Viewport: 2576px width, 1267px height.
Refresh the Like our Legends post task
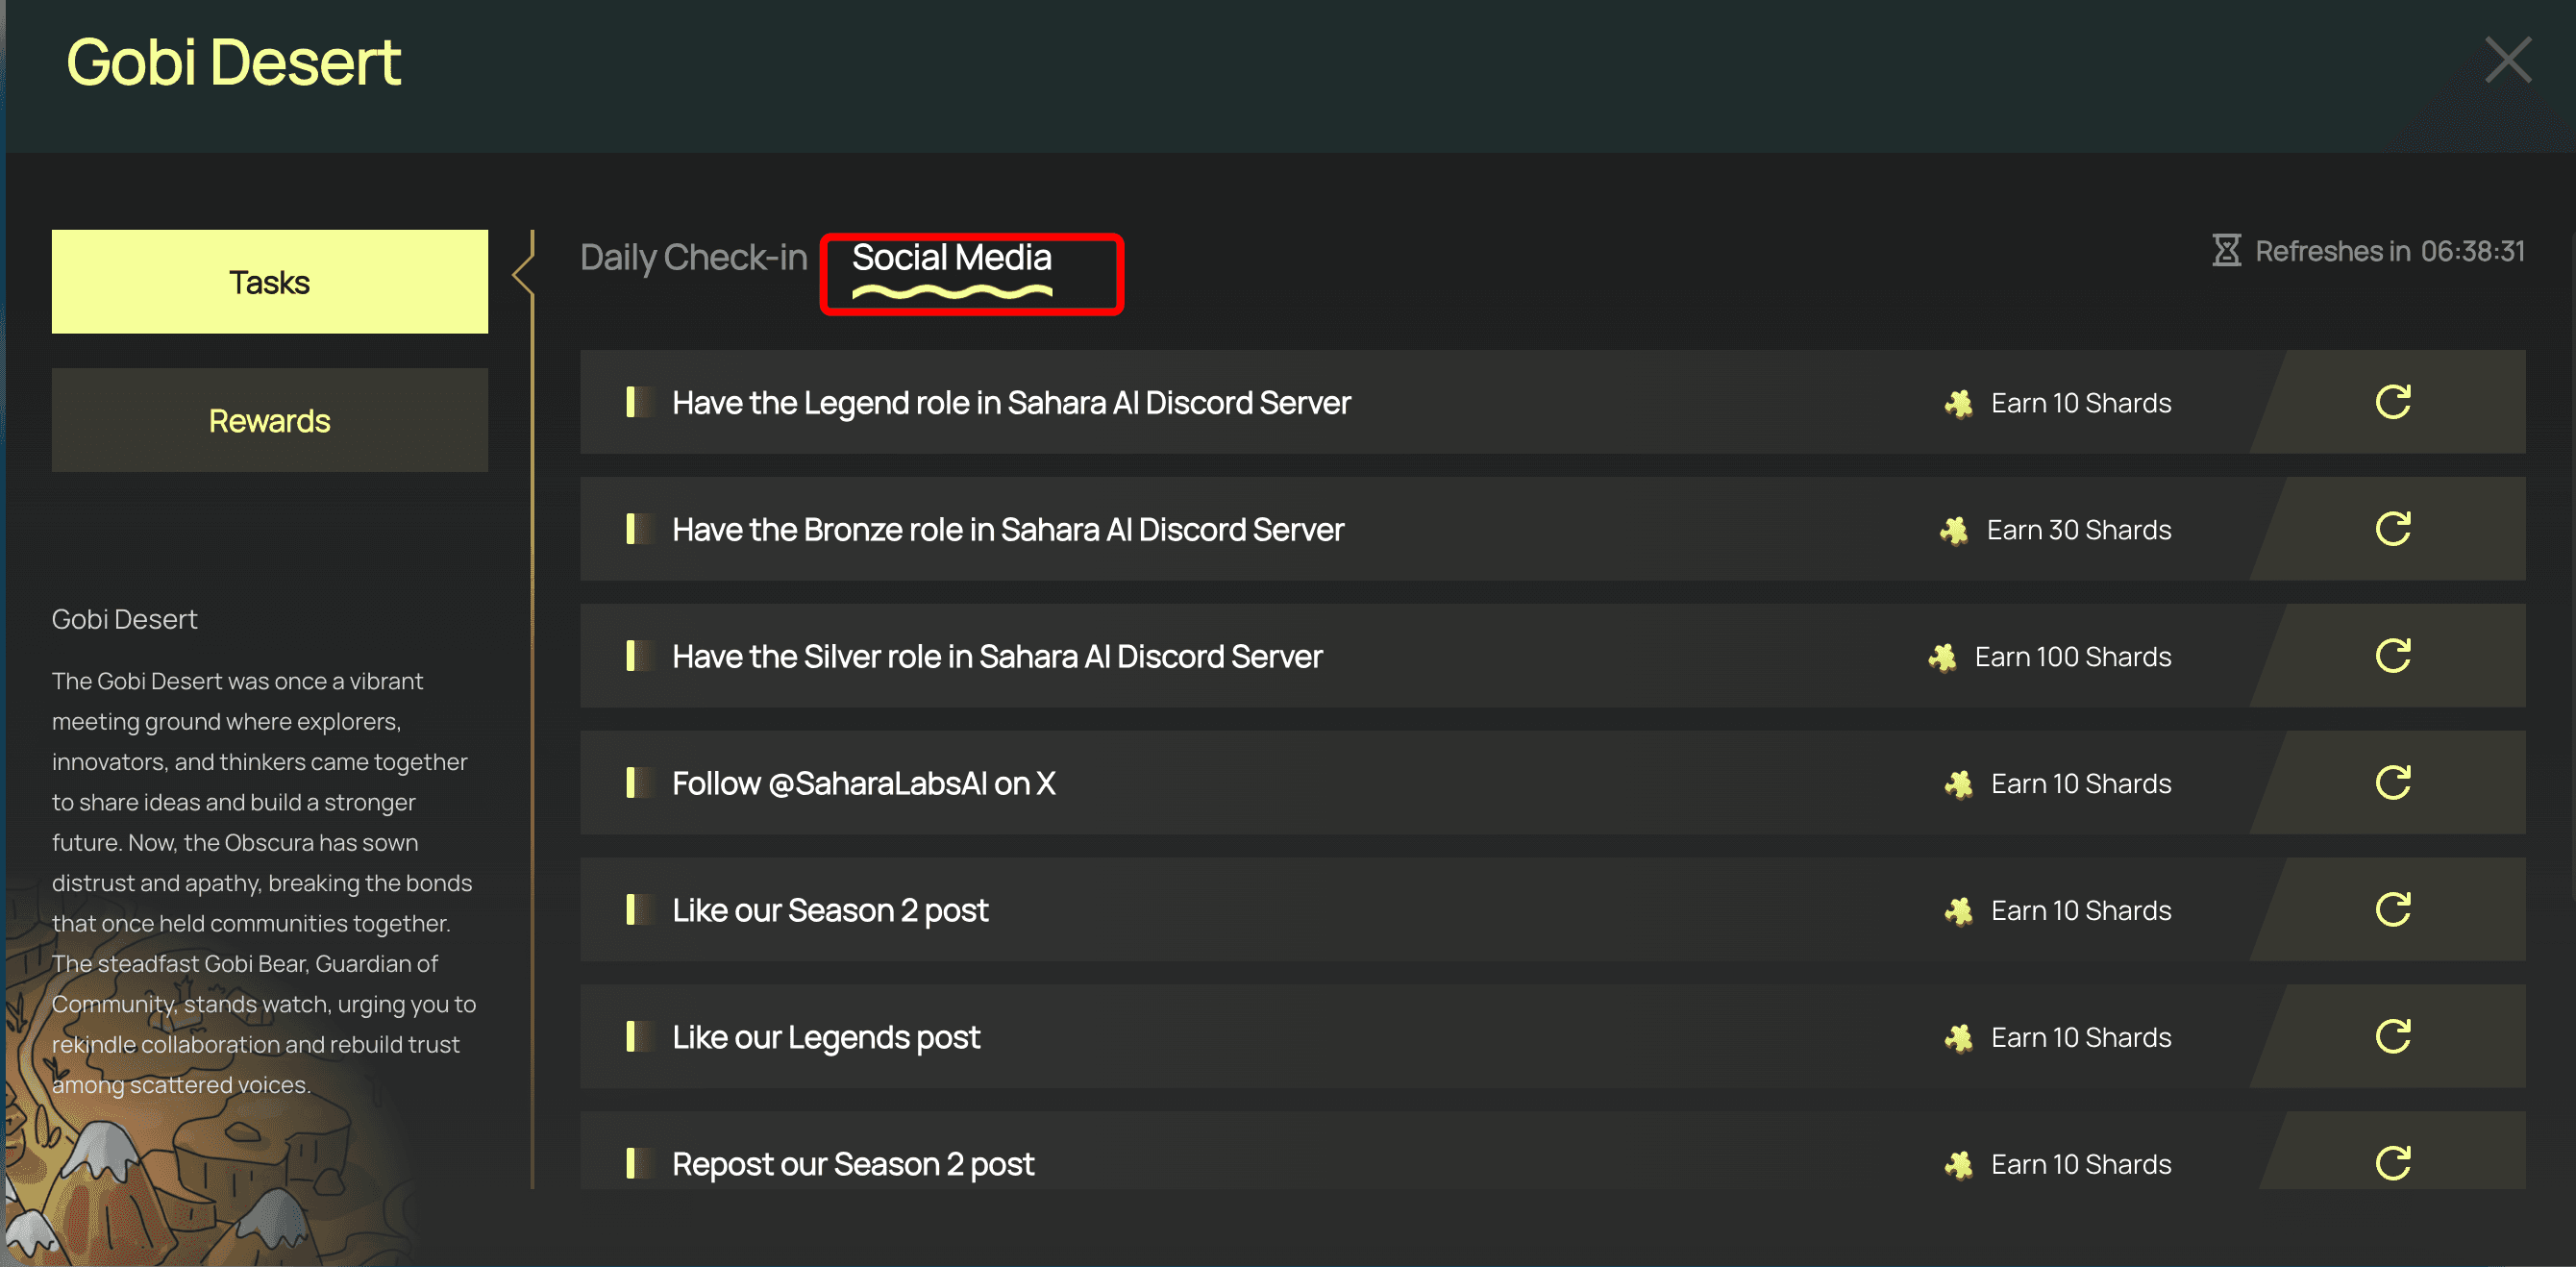click(x=2393, y=1037)
